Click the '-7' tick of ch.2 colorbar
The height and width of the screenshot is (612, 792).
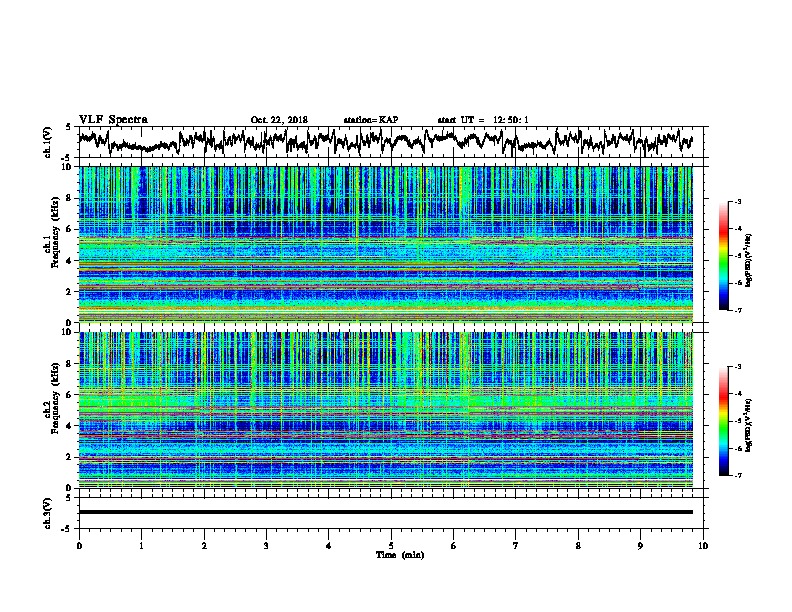[x=737, y=475]
